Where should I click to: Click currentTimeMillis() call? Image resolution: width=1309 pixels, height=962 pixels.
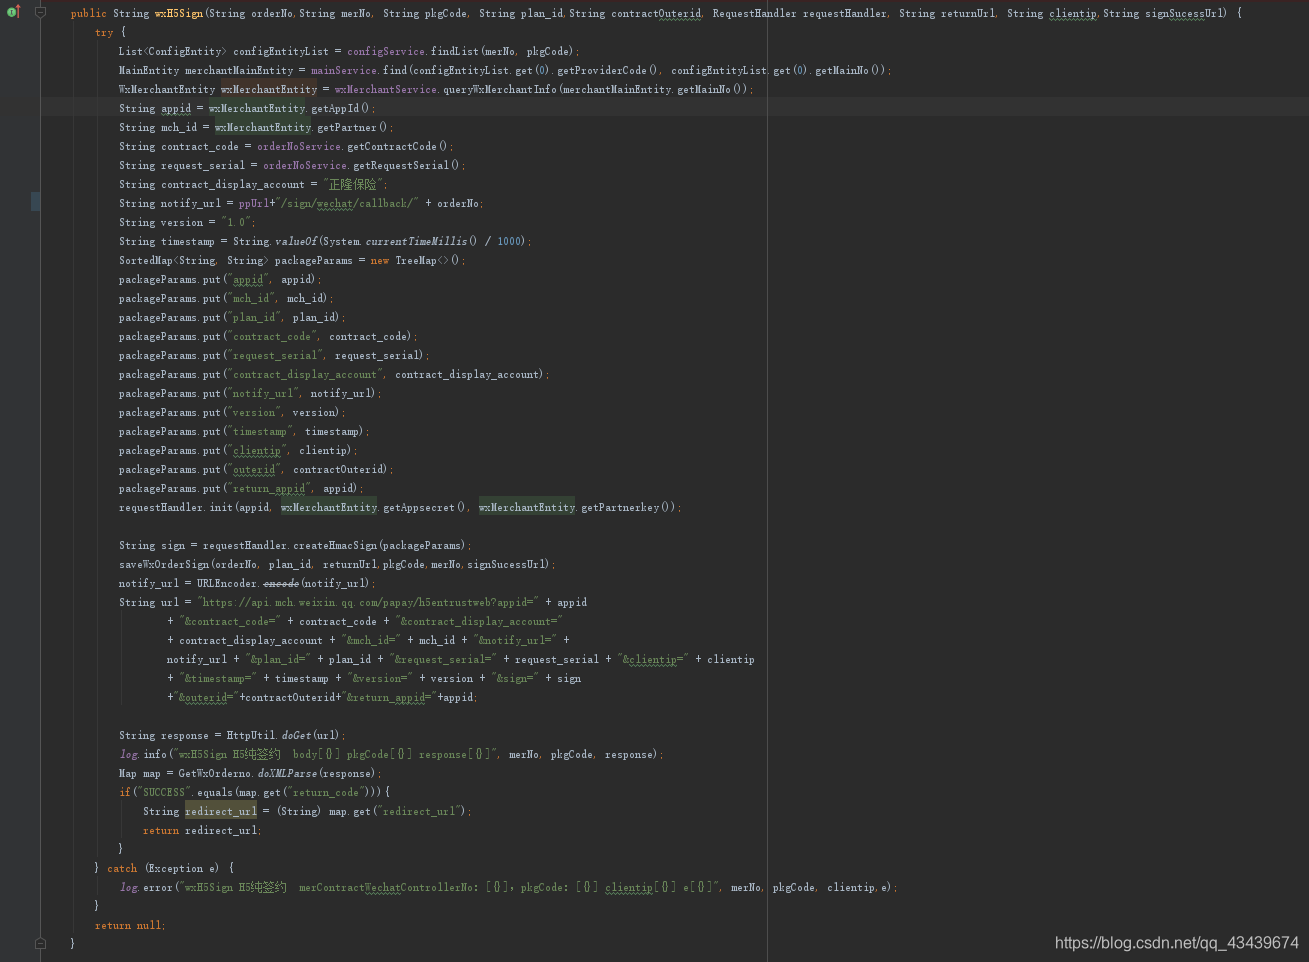421,241
